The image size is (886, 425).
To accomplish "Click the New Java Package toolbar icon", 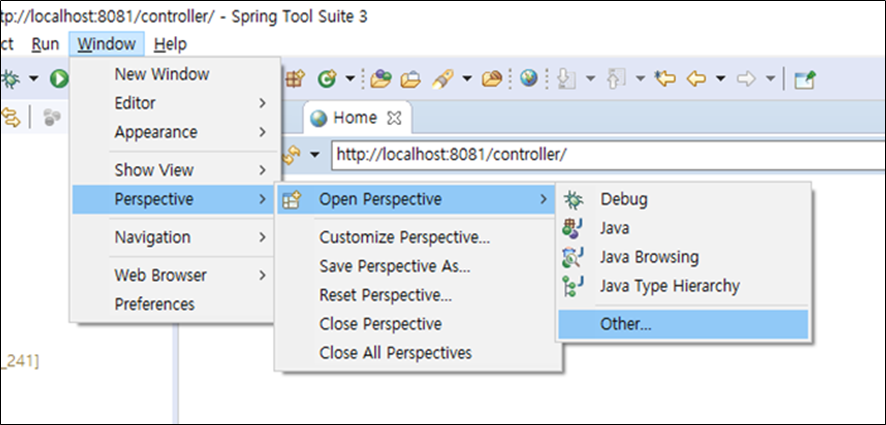I will 295,79.
